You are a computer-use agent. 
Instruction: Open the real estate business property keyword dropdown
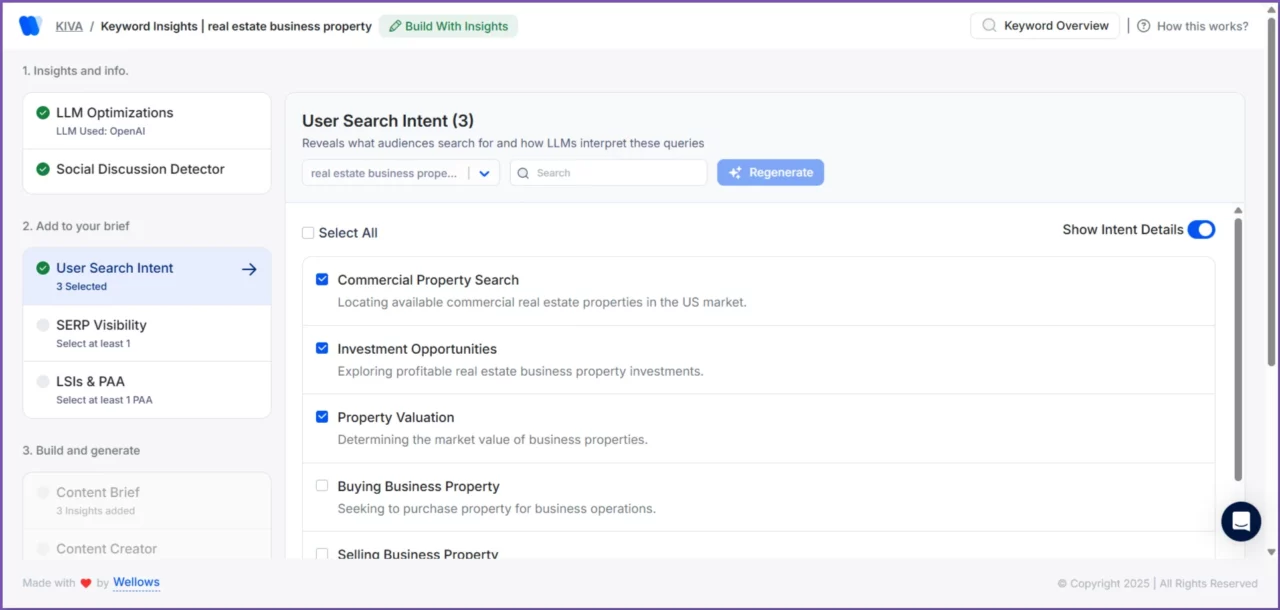tap(484, 173)
